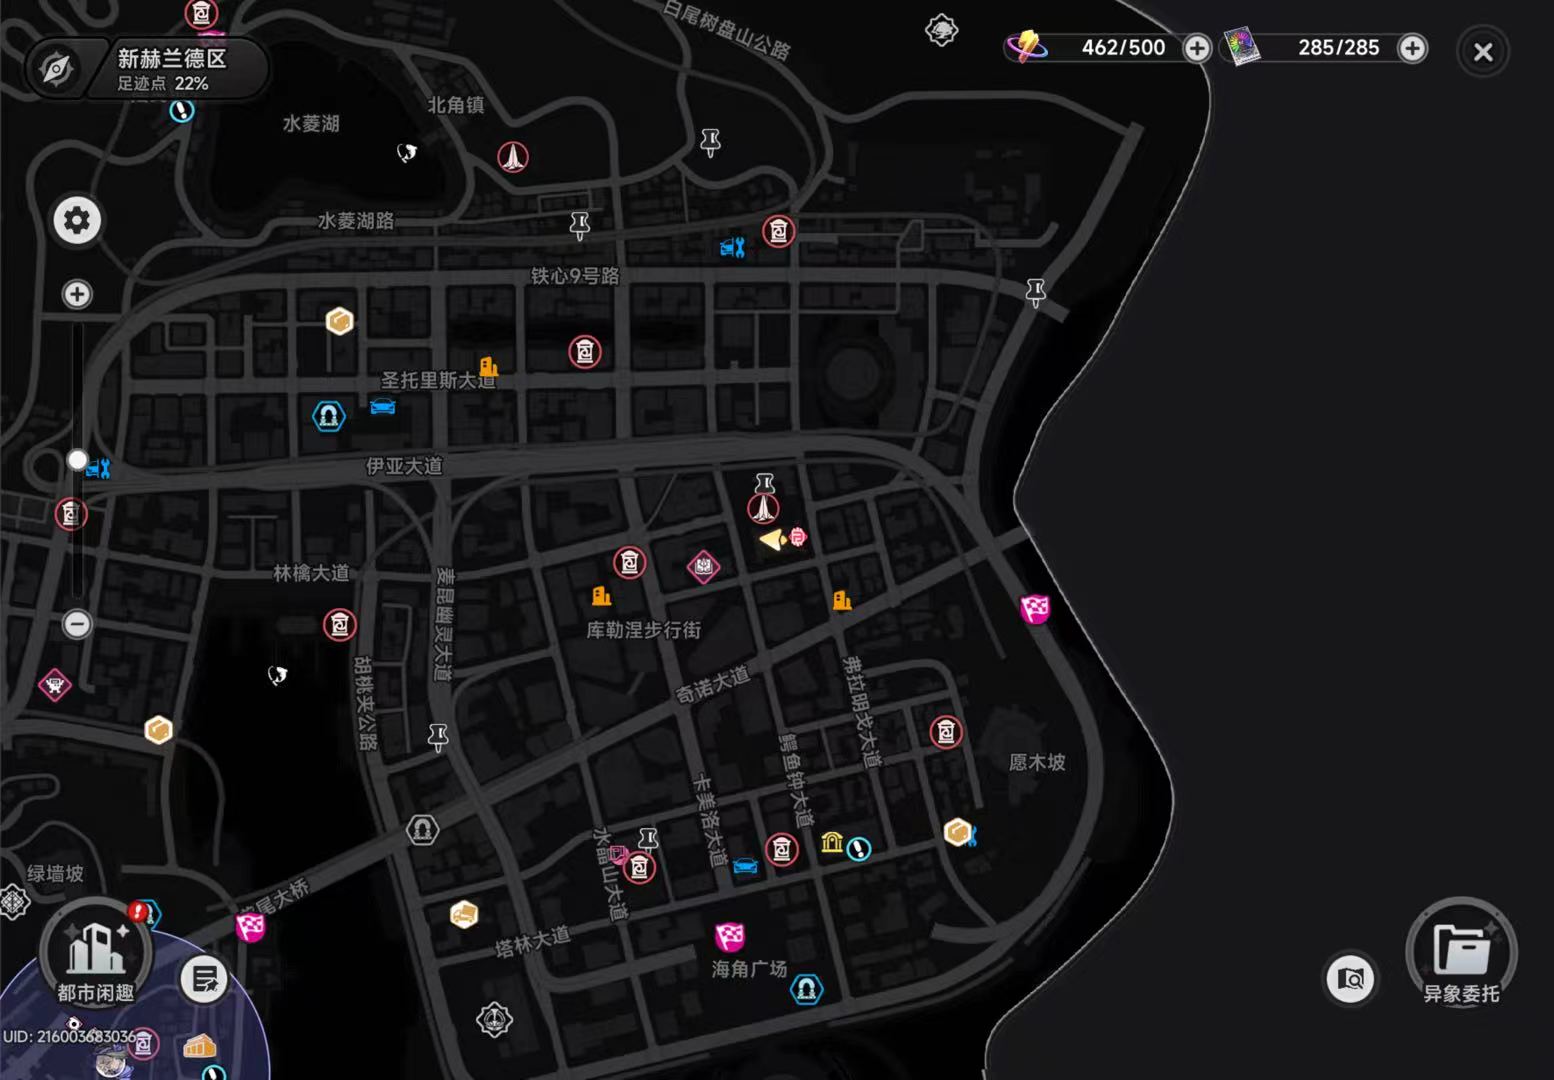This screenshot has width=1554, height=1080.
Task: Select the blue repair wrench near 铁心9号路
Action: coord(733,247)
